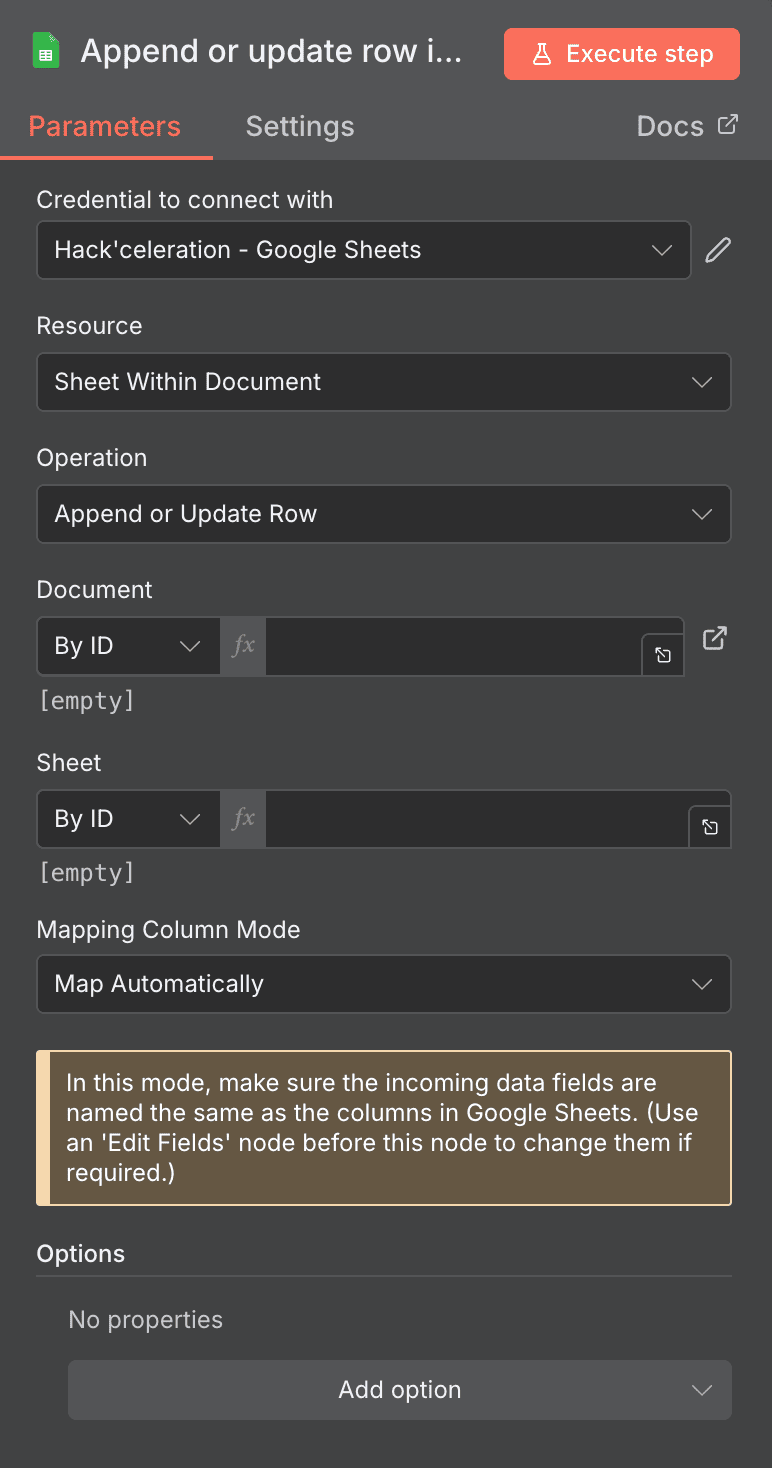This screenshot has width=772, height=1468.
Task: Expand the Document field editor icon
Action: (x=662, y=655)
